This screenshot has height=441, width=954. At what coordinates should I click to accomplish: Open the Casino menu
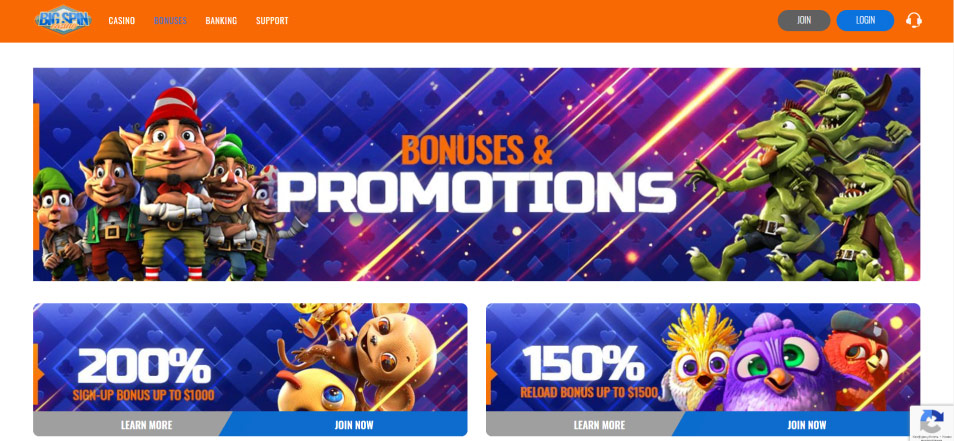coord(122,21)
